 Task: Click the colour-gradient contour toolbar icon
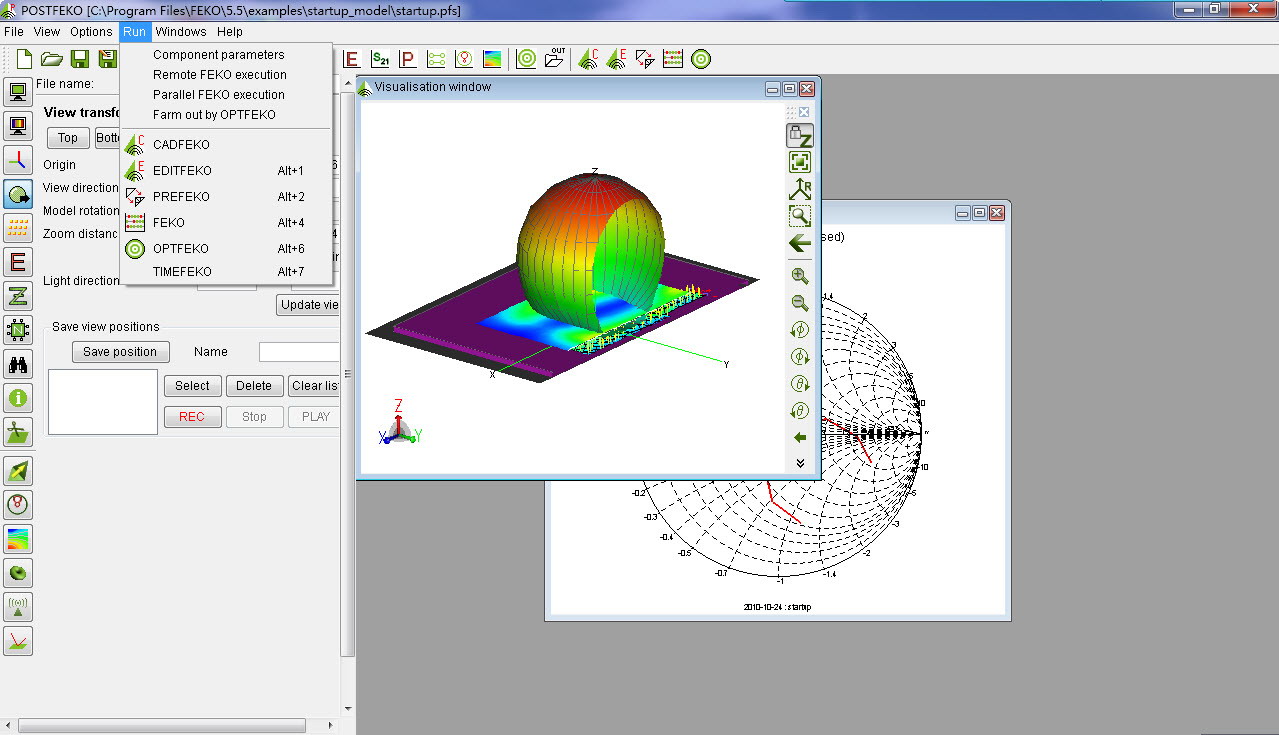point(492,59)
